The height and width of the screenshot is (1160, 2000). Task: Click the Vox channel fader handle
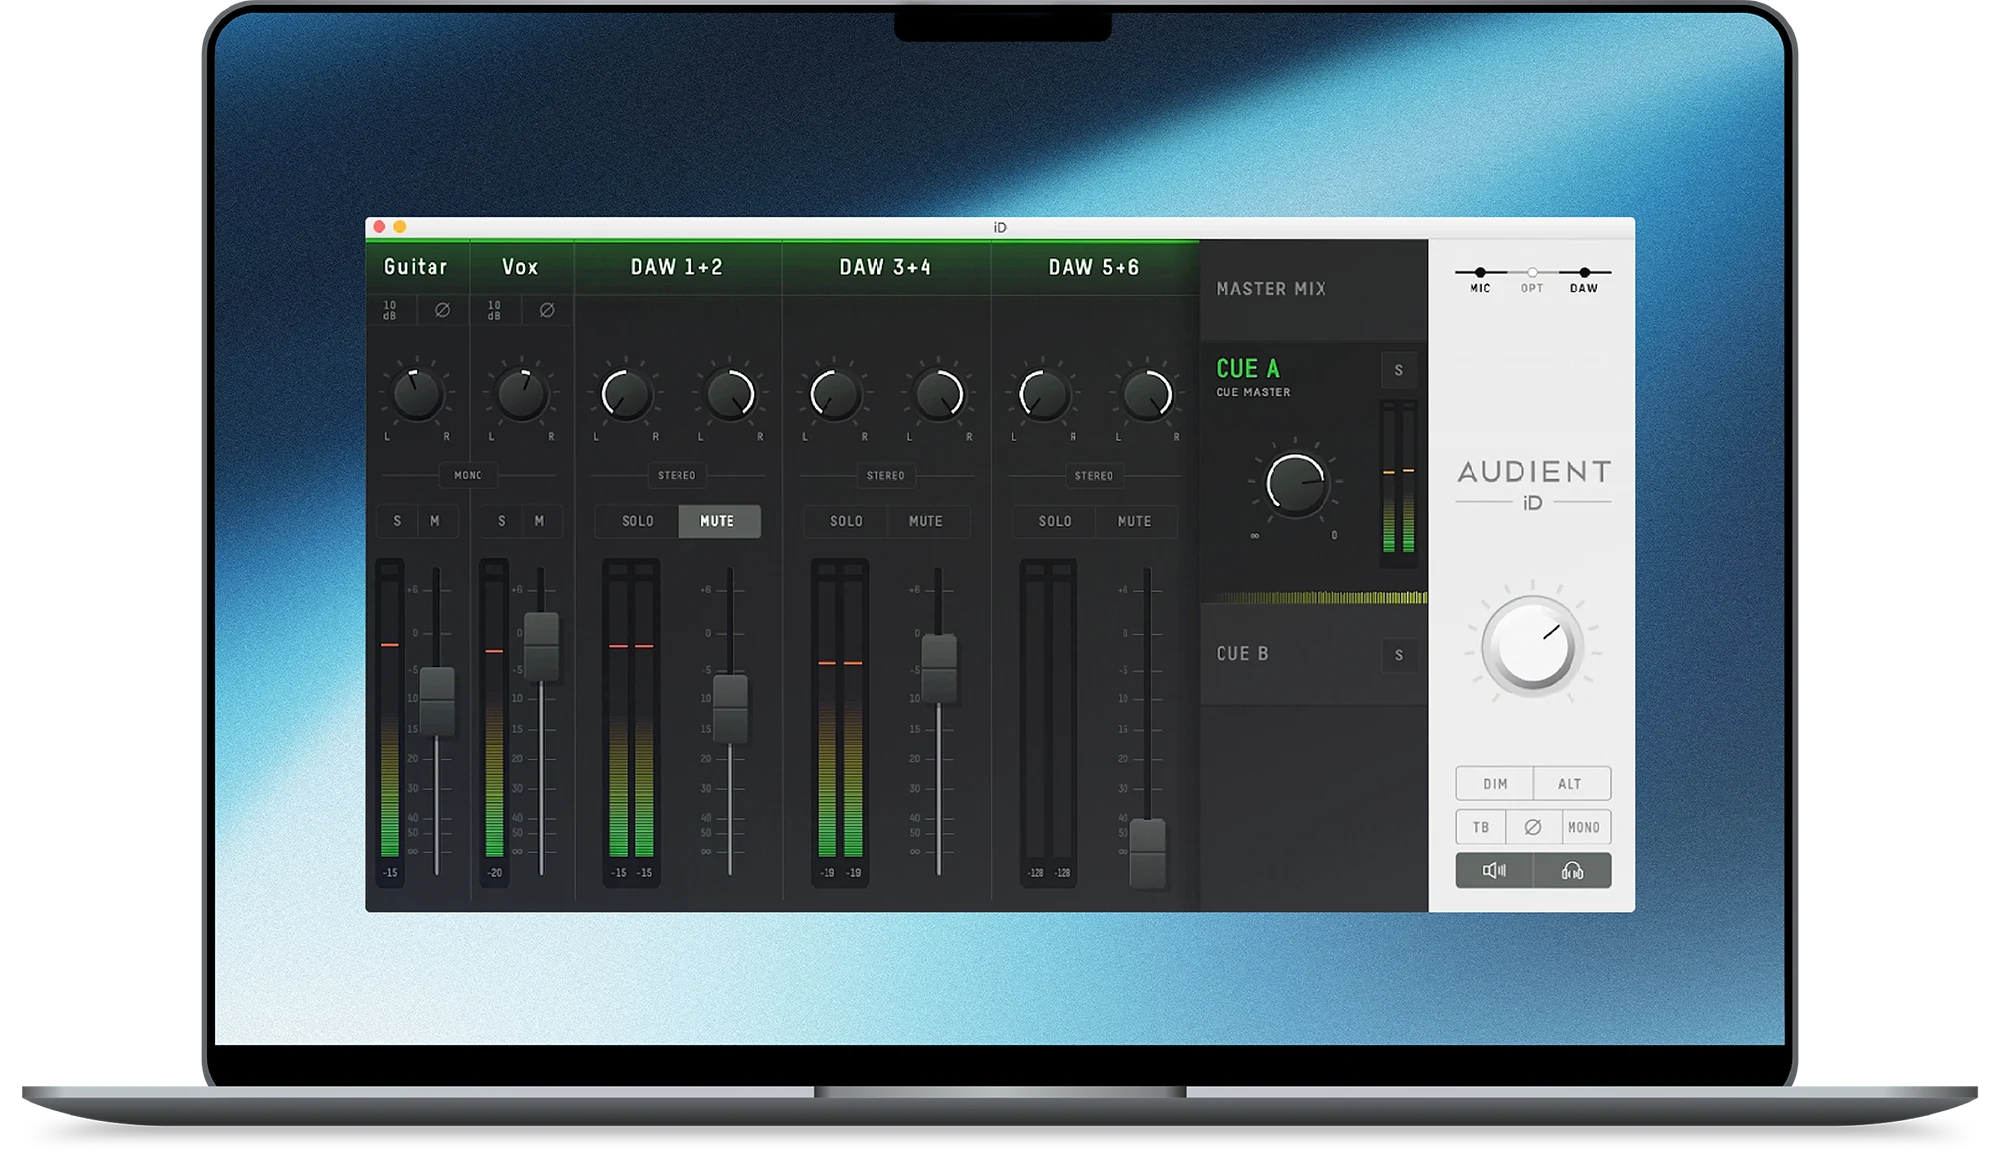click(x=542, y=646)
